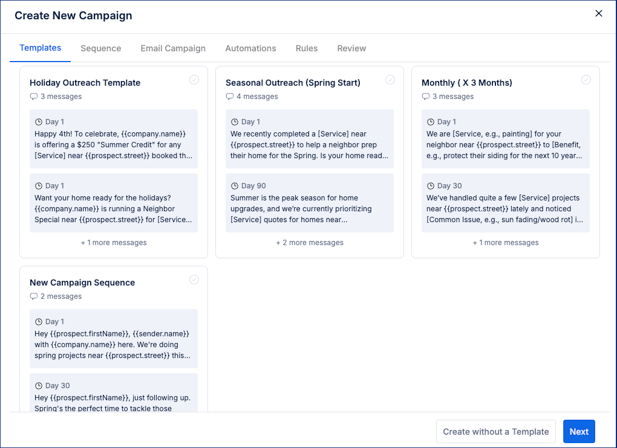This screenshot has height=448, width=617.
Task: Switch to the Sequence tab
Action: [x=101, y=48]
